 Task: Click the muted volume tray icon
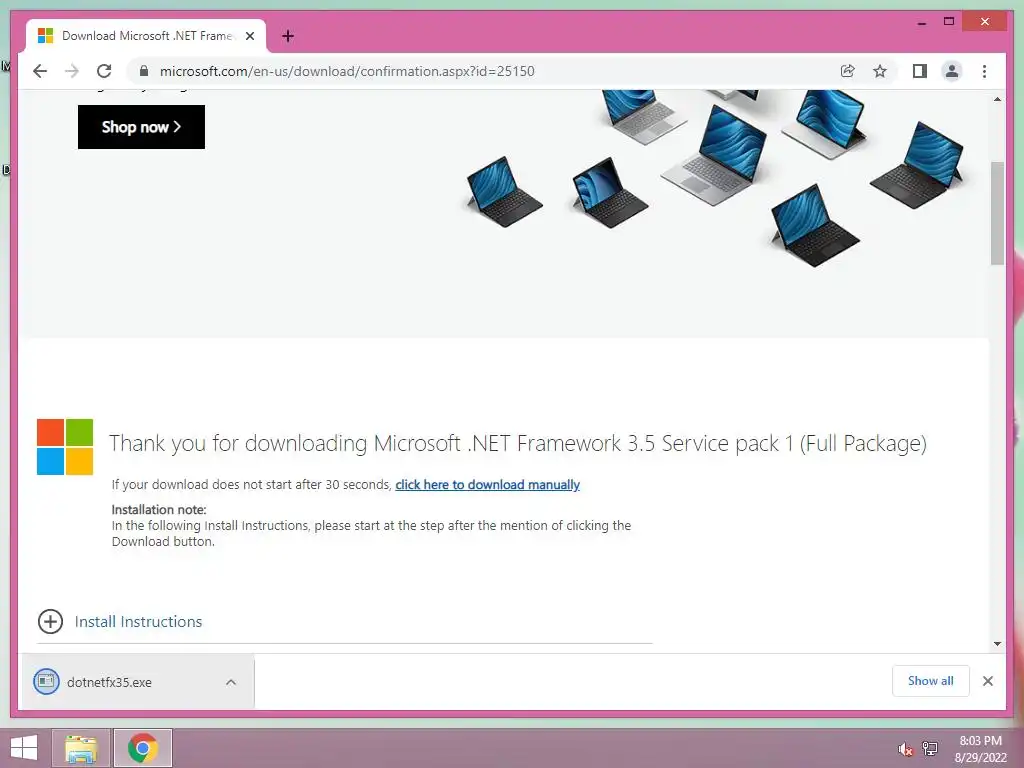[x=905, y=749]
